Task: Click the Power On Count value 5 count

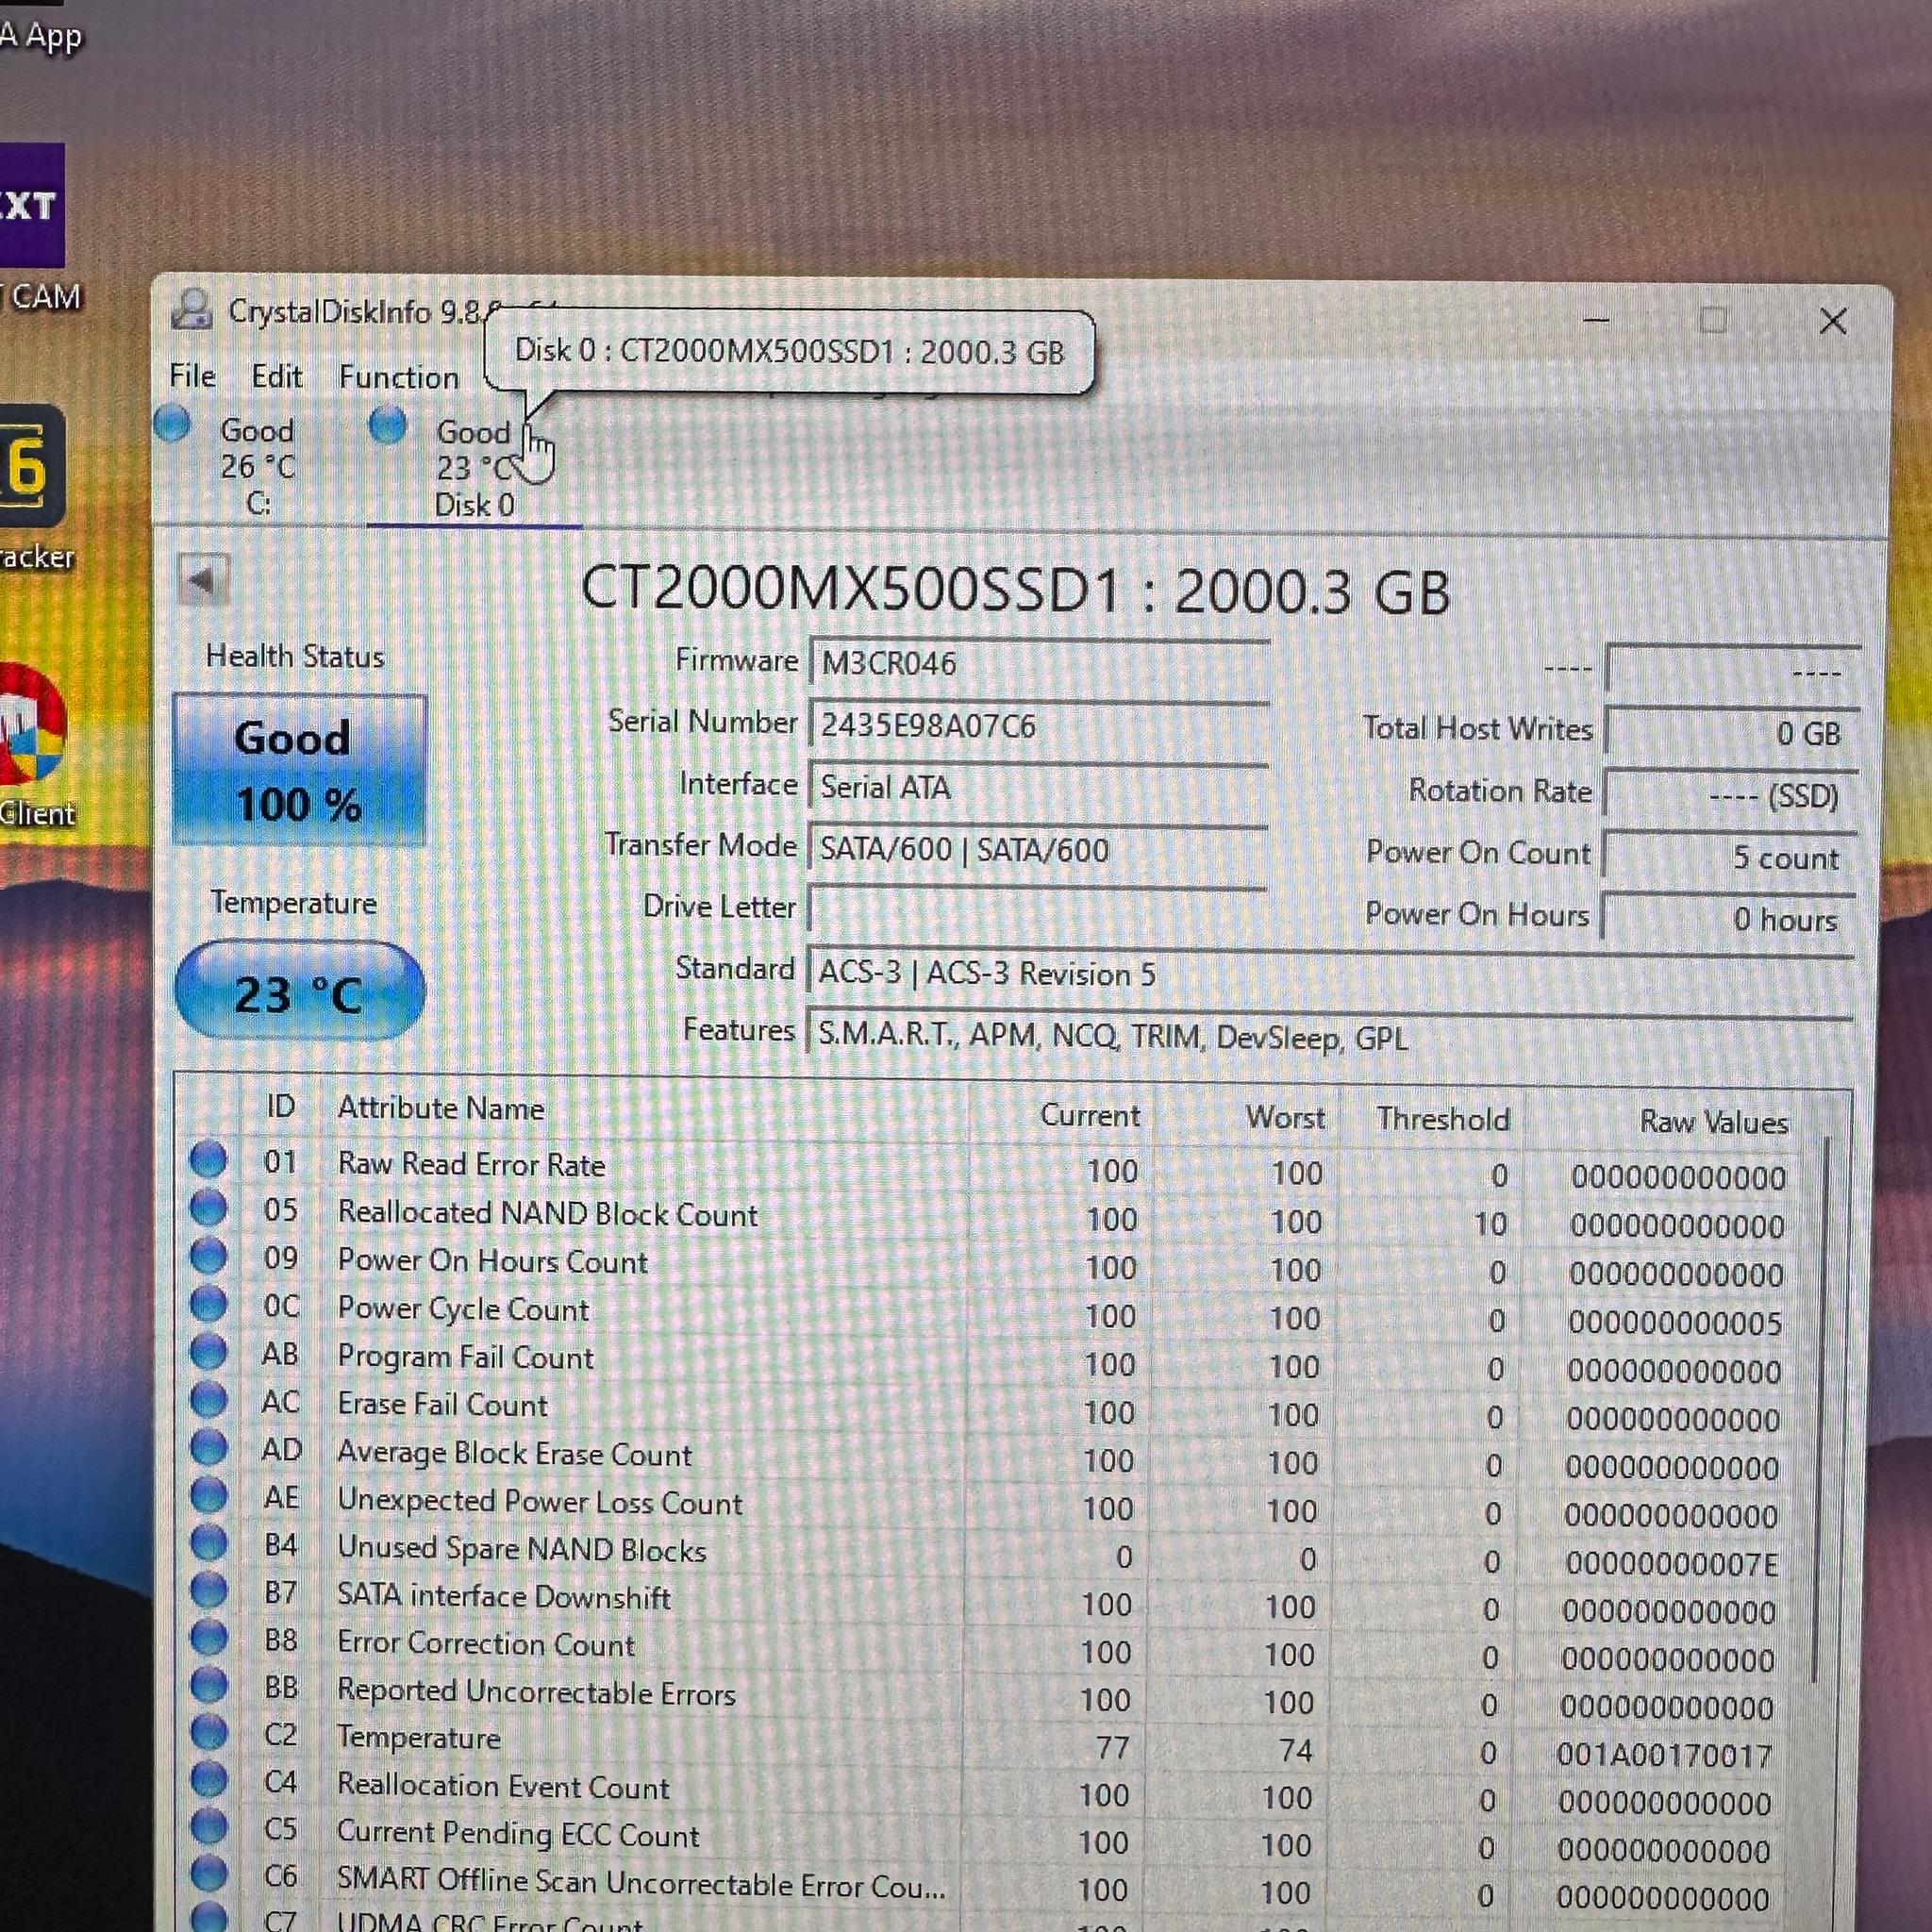Action: pyautogui.click(x=1729, y=857)
